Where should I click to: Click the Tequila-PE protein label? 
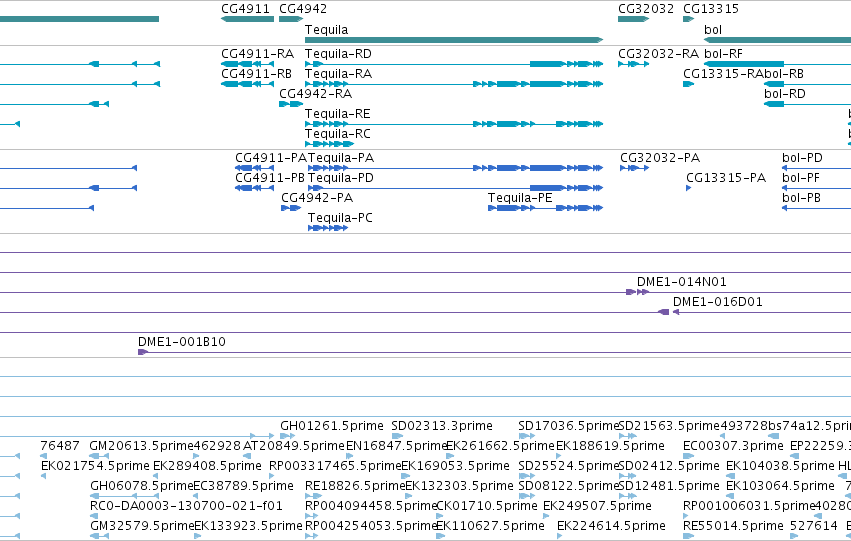point(520,198)
